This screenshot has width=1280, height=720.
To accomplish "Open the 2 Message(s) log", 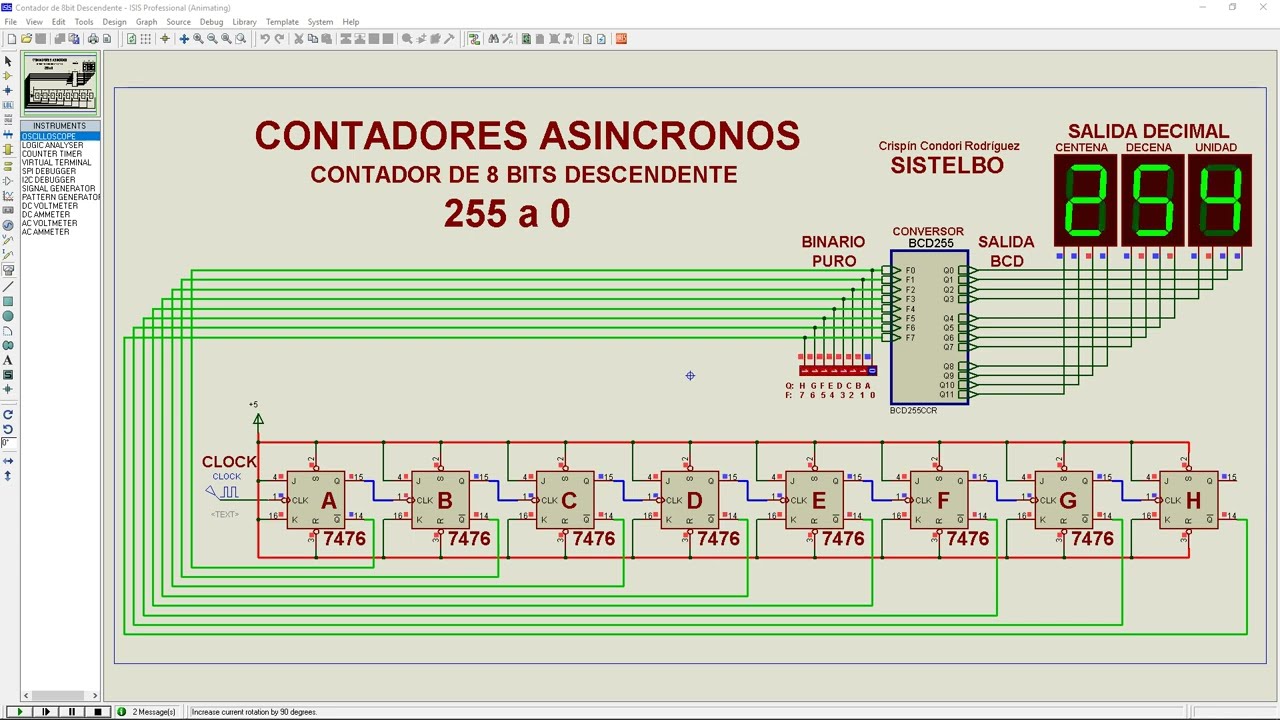I will pyautogui.click(x=147, y=712).
